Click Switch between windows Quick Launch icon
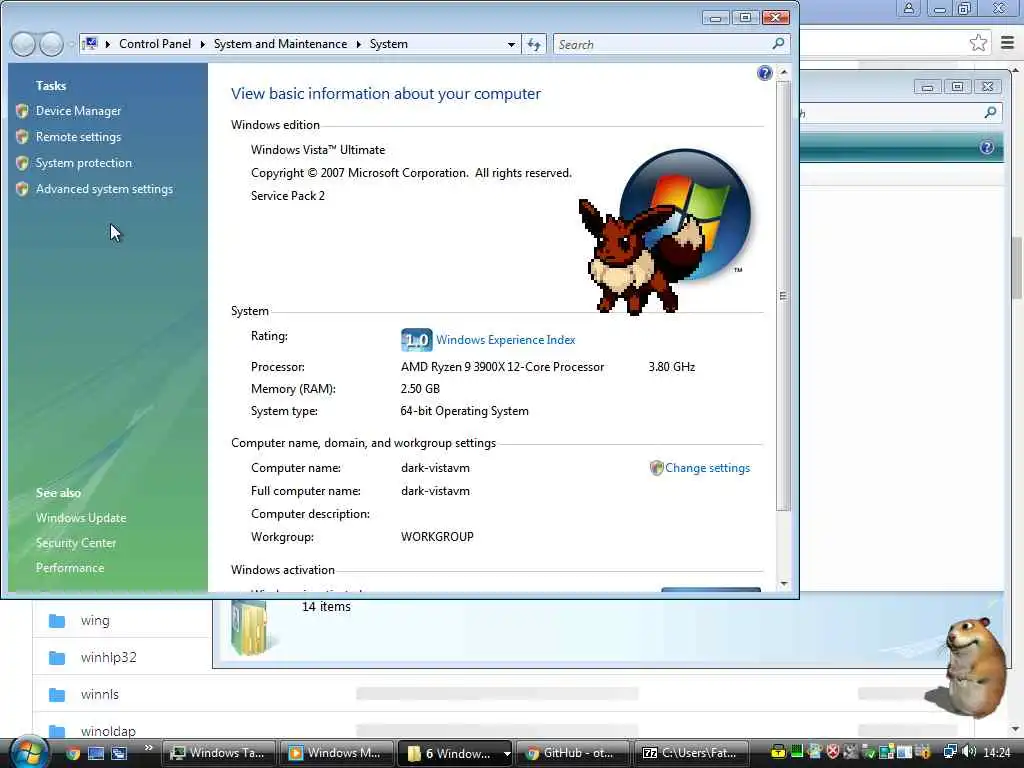This screenshot has width=1024, height=768. 119,753
